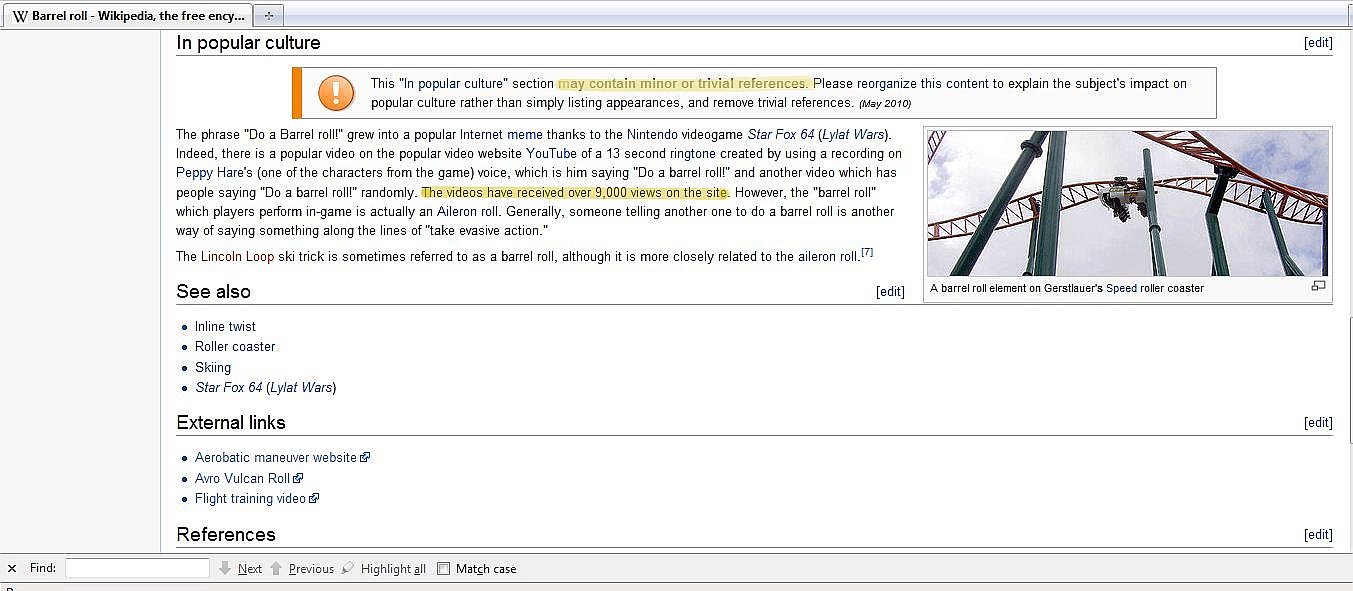Click external icon after Avro Vulcan Roll

[298, 479]
